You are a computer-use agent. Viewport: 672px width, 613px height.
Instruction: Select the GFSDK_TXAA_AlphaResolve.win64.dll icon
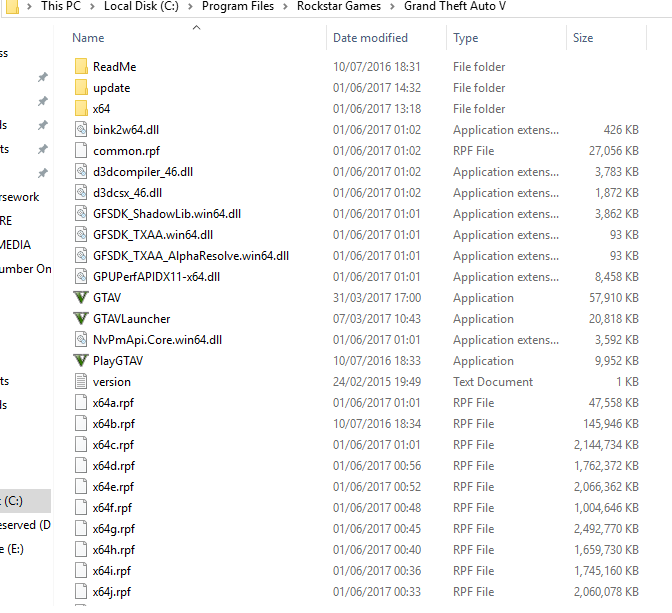81,255
